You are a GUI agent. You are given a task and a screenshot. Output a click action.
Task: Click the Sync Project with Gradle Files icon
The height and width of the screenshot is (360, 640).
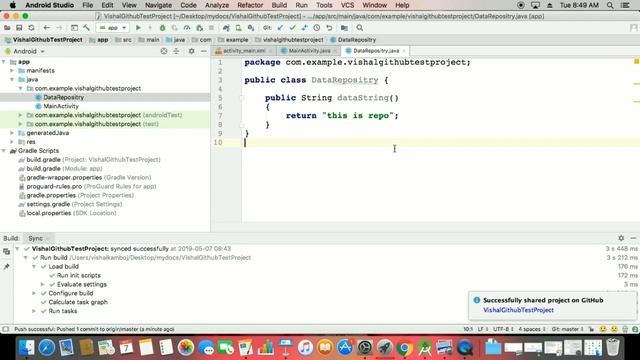[x=226, y=28]
